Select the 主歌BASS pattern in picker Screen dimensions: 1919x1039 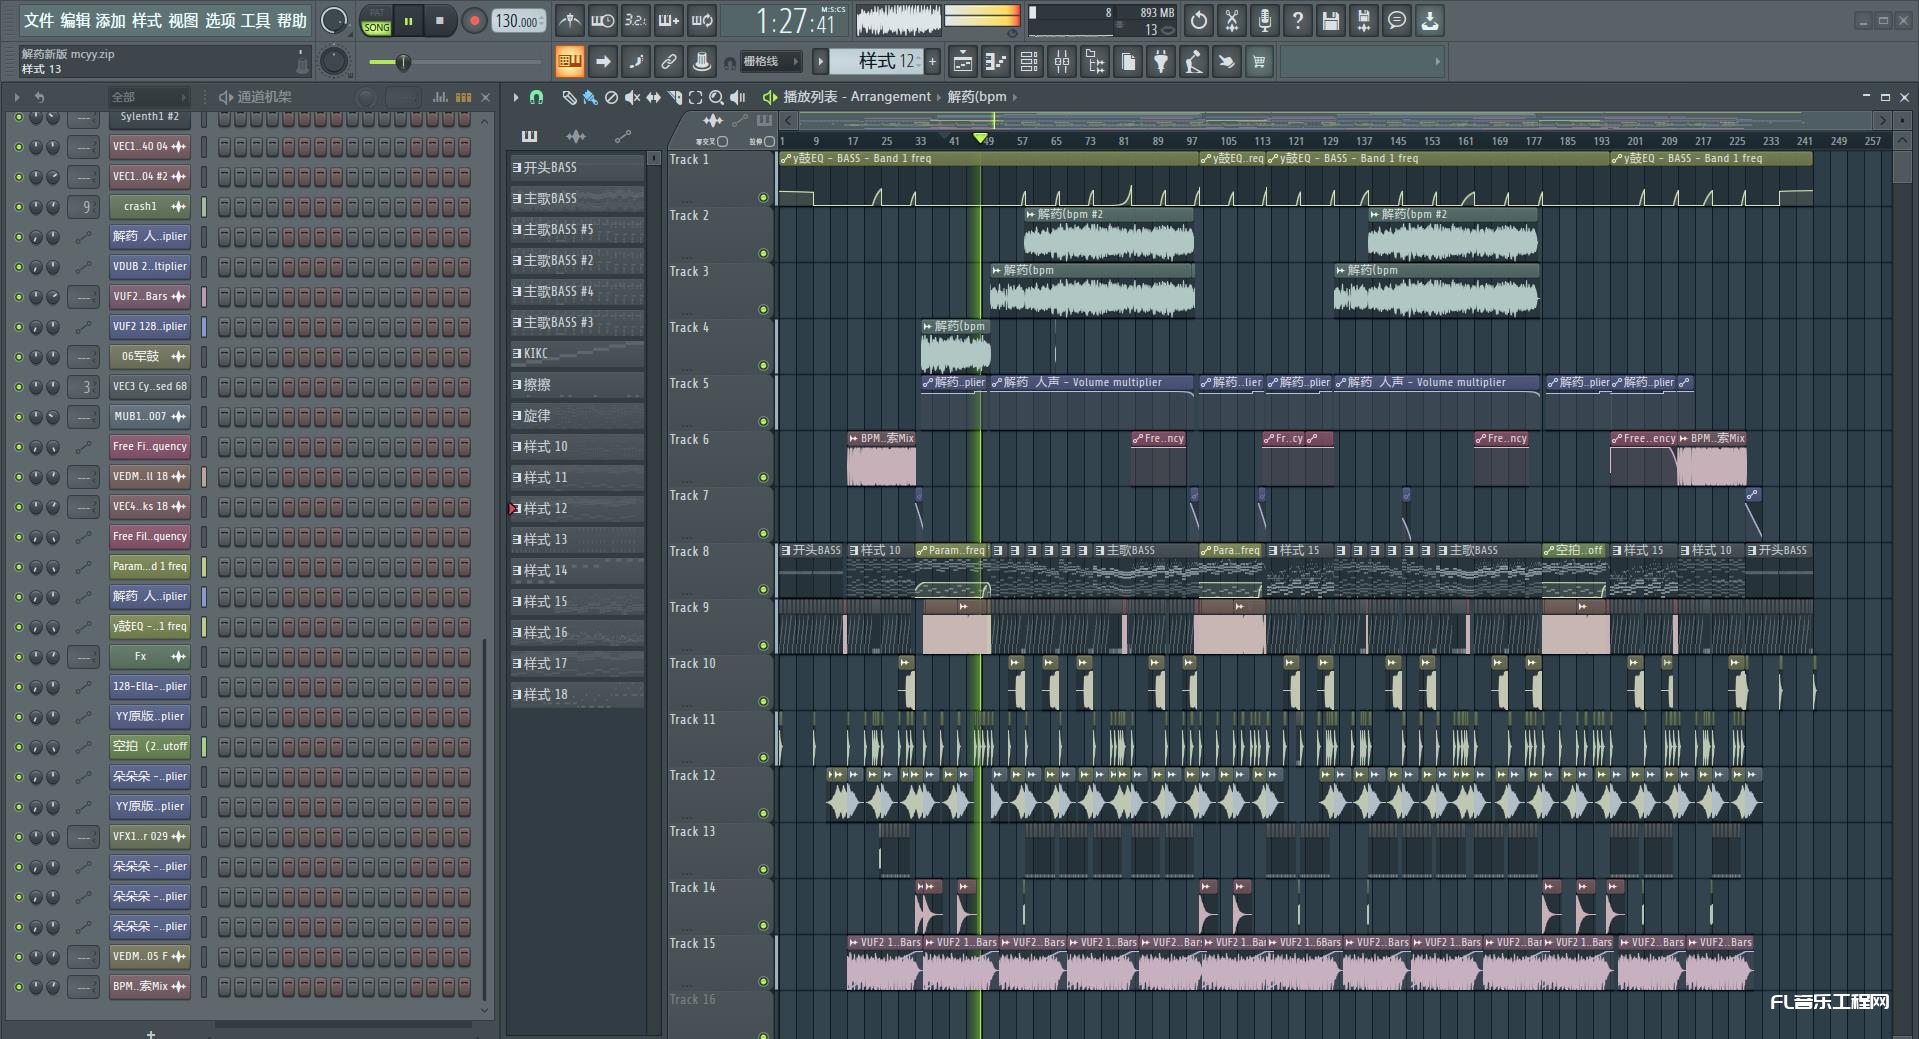tap(577, 198)
